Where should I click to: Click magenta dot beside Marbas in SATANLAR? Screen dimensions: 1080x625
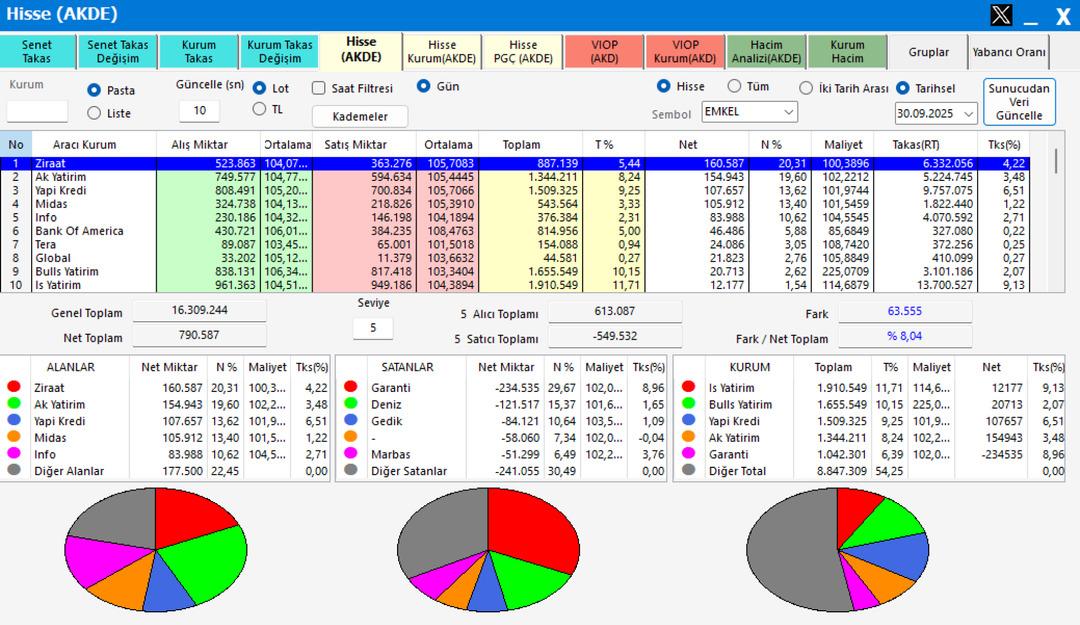coord(350,454)
